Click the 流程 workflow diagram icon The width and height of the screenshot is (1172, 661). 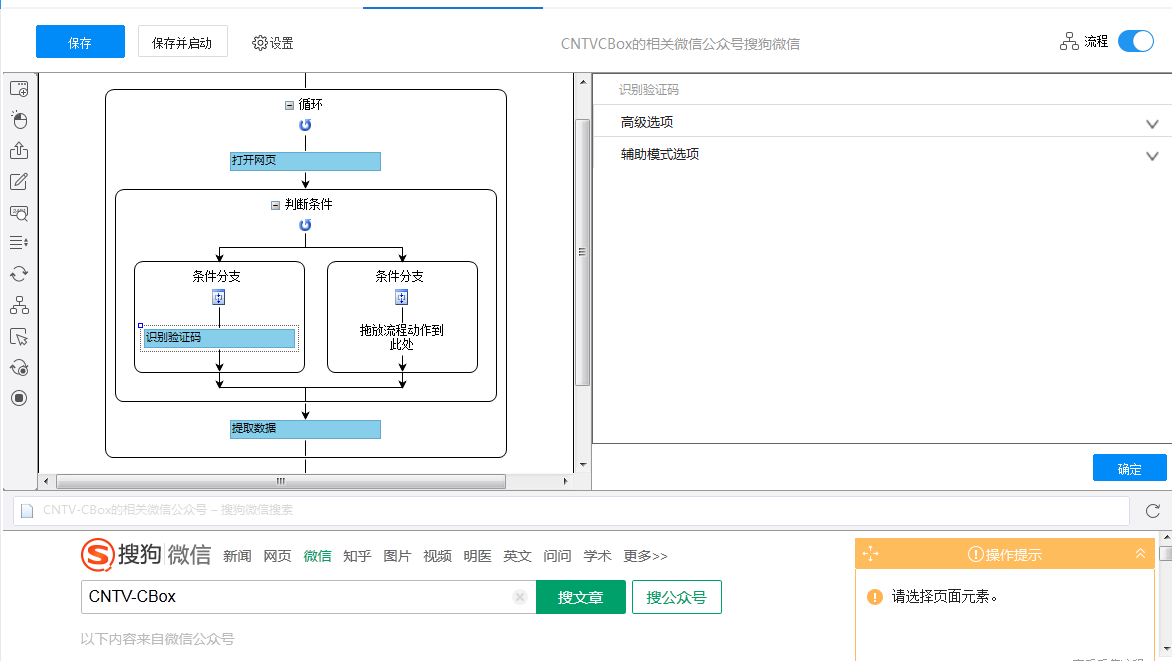click(x=1069, y=42)
